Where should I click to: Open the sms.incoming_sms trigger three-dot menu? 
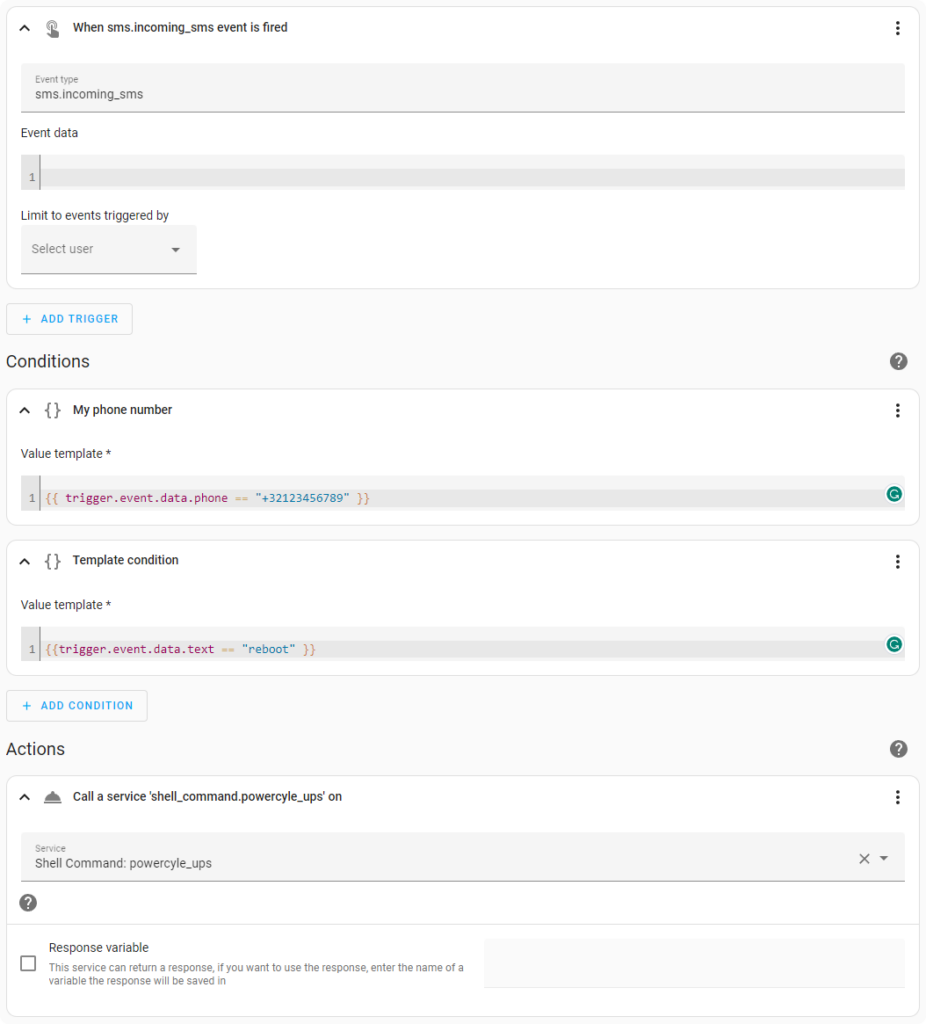click(x=897, y=28)
